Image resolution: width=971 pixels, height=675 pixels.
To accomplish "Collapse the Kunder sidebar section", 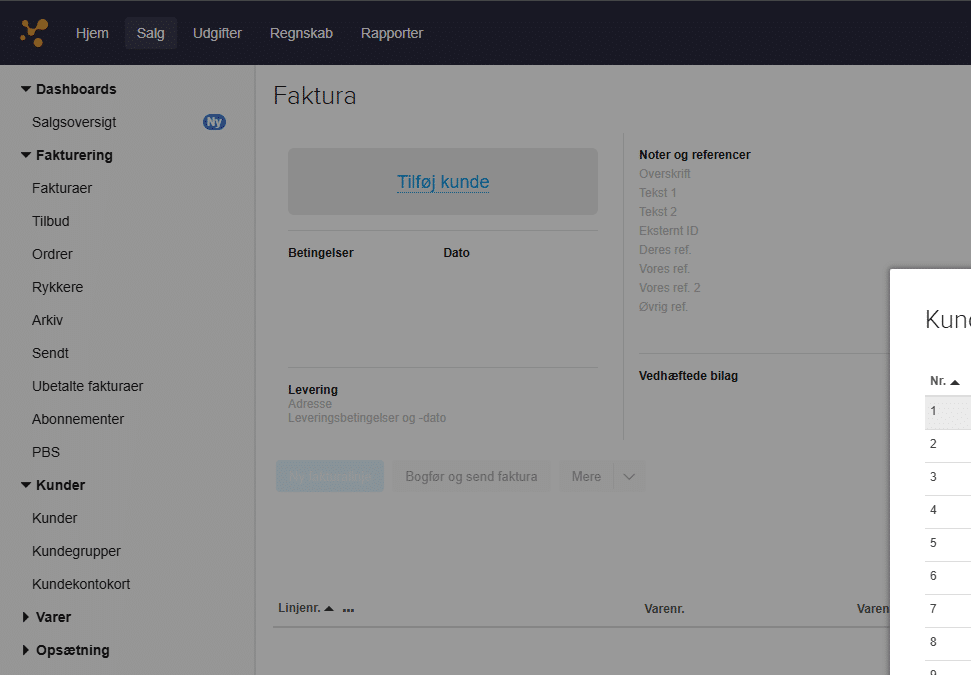I will coord(26,485).
